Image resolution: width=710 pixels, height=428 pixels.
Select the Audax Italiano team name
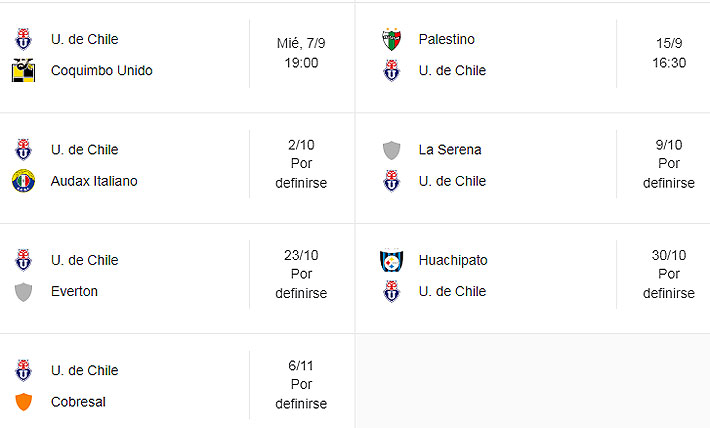coord(94,181)
